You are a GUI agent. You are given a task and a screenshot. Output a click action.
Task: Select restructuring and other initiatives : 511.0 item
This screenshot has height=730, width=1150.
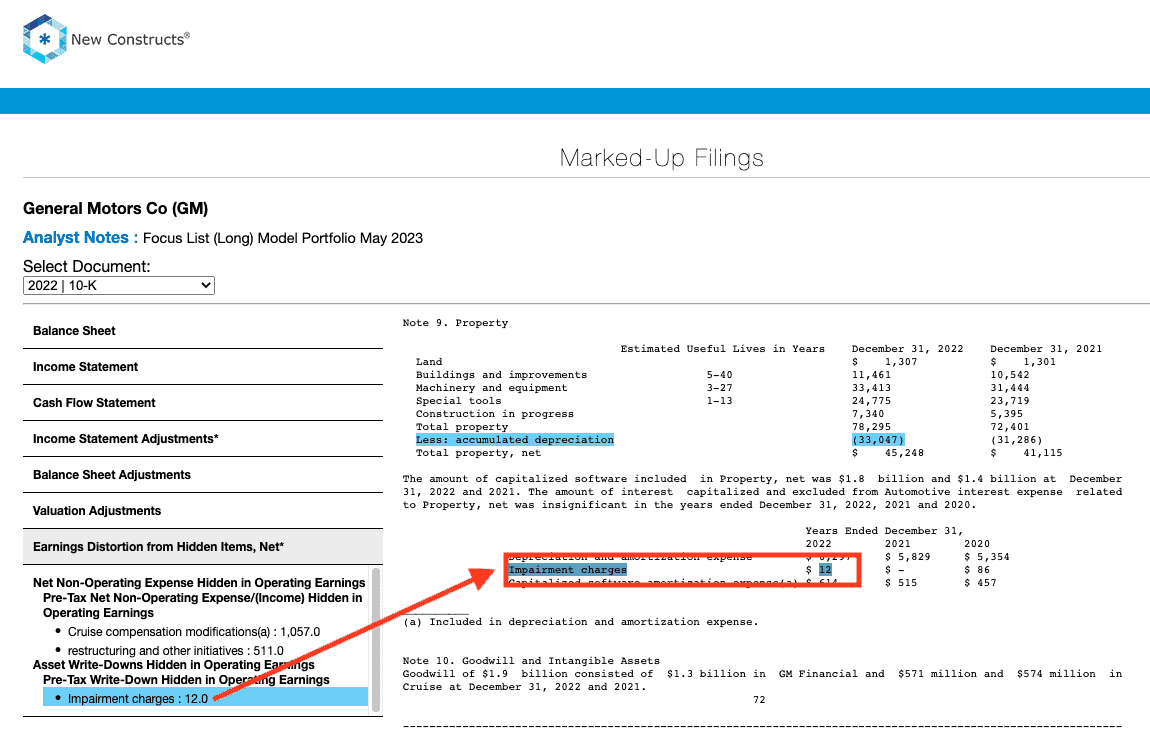click(x=175, y=651)
